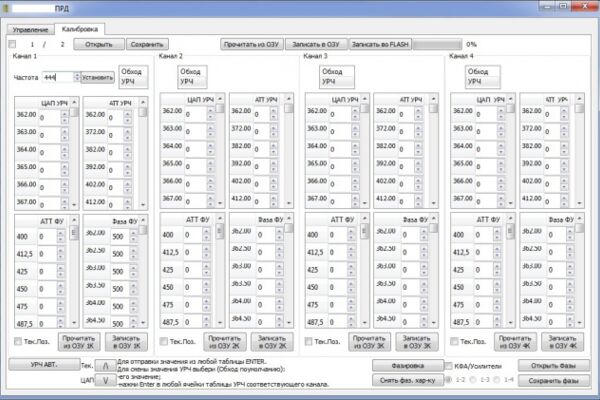The height and width of the screenshot is (400, 600).
Task: Select the 1-2 radio button
Action: pos(448,380)
